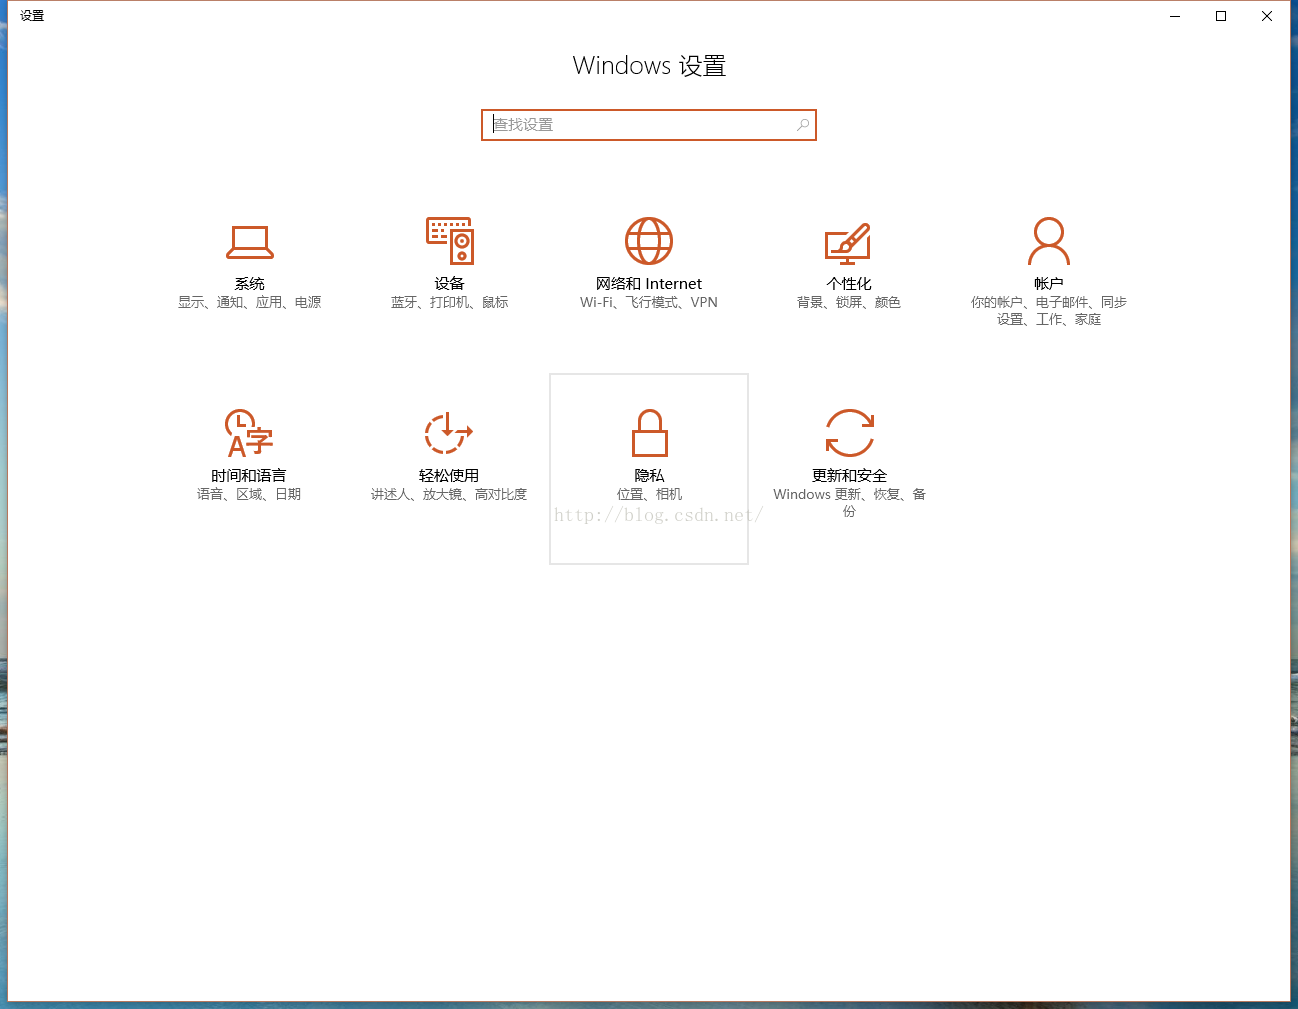Click the 轻松使用 category title
Image resolution: width=1298 pixels, height=1009 pixels.
[x=449, y=476]
